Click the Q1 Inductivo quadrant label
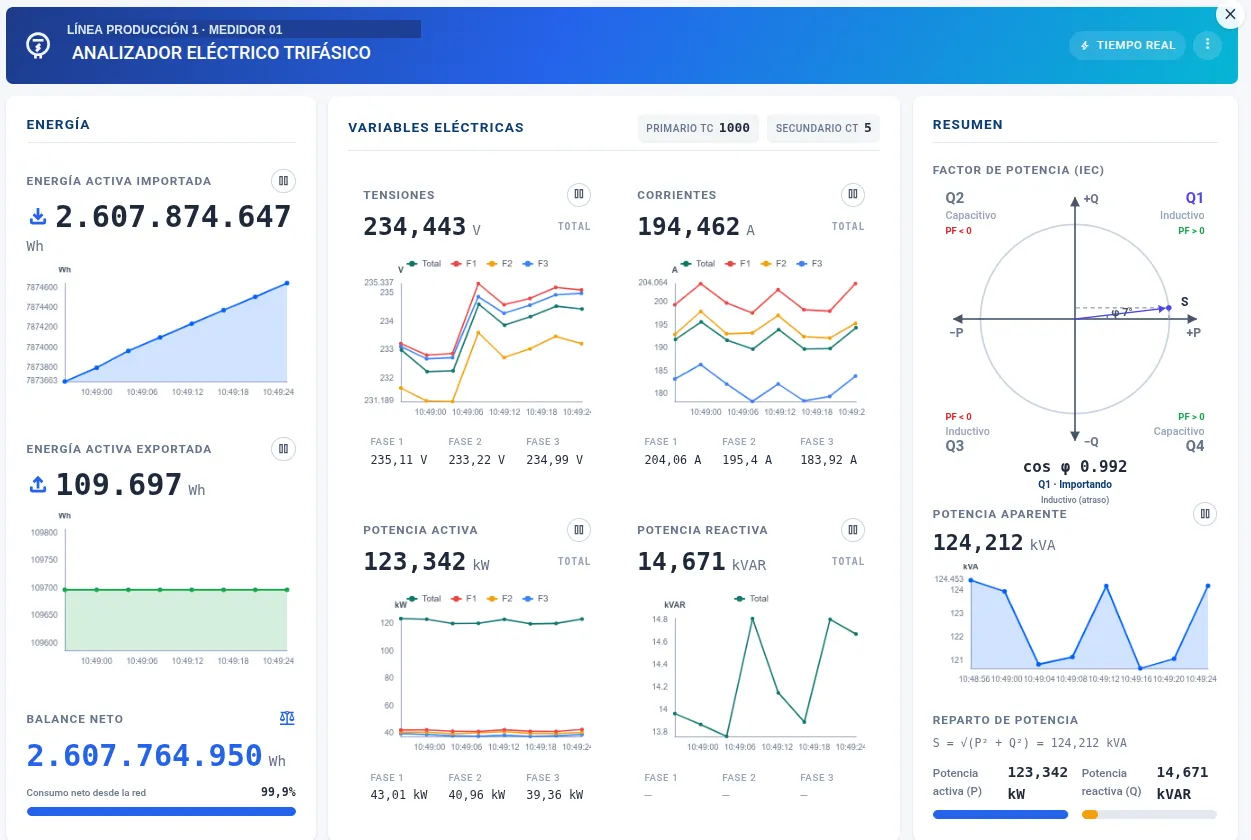The width and height of the screenshot is (1251, 840). tap(1183, 206)
